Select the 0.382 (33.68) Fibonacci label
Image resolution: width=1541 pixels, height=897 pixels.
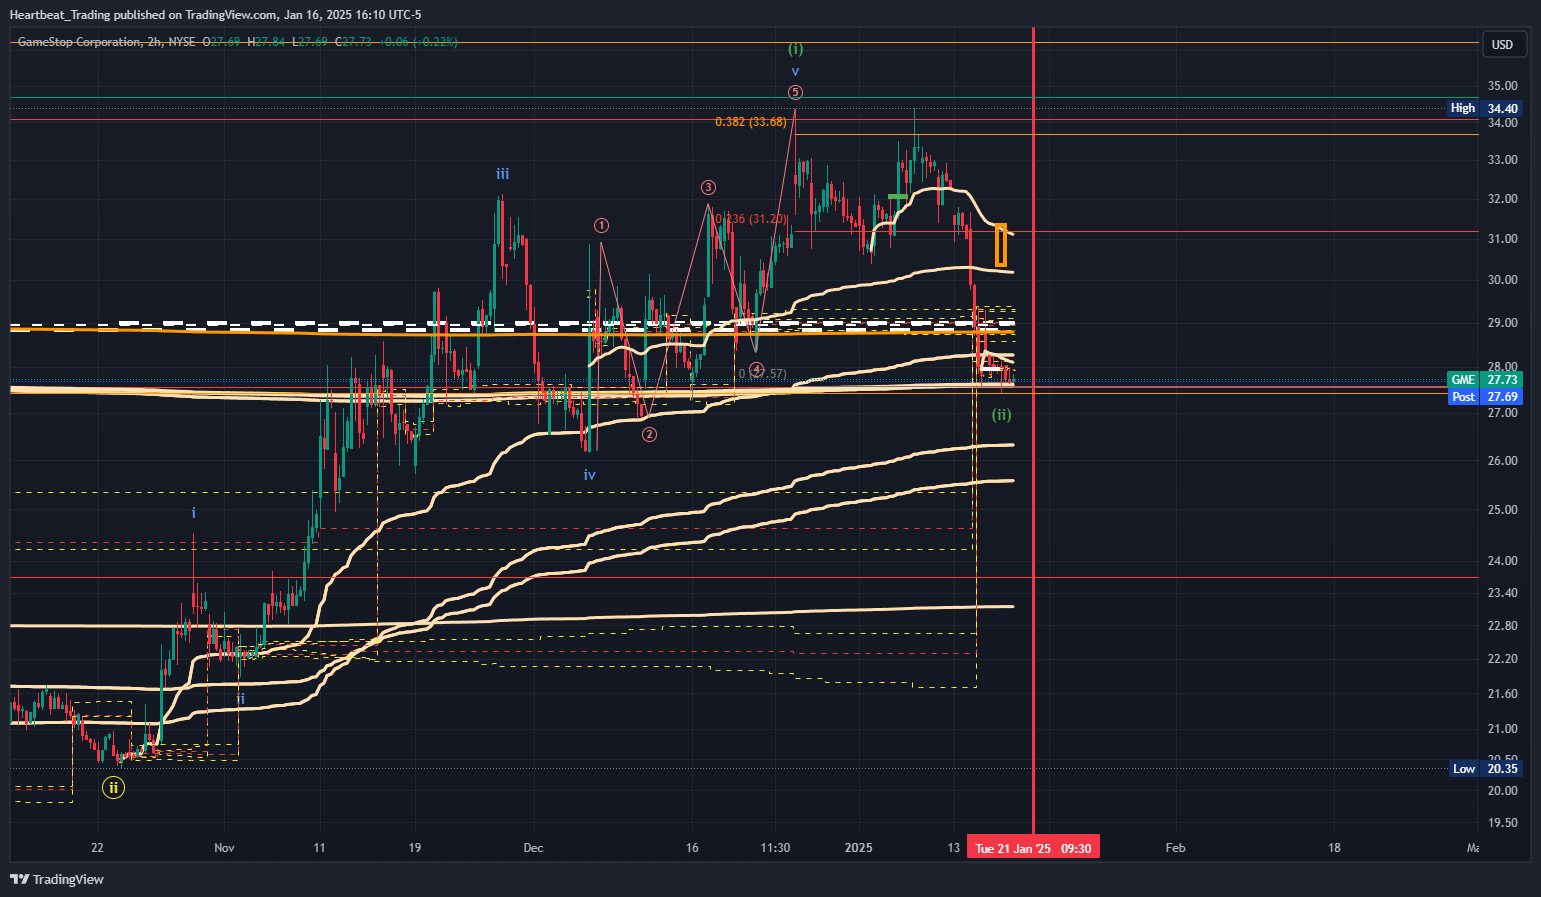tap(751, 122)
